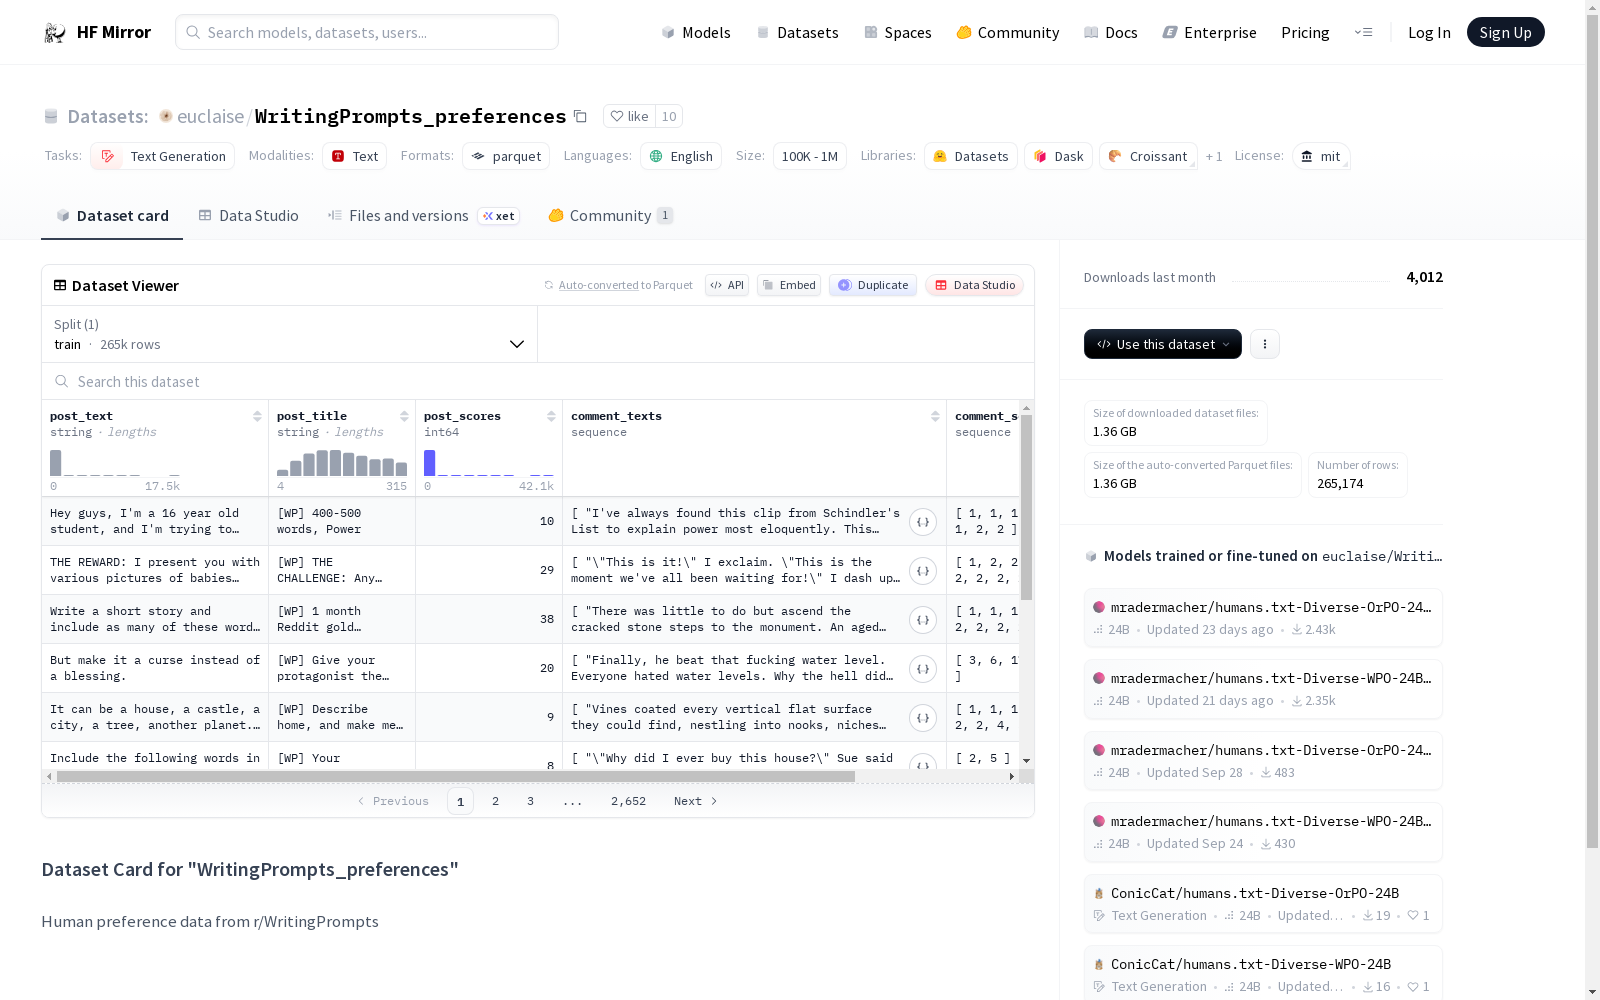The height and width of the screenshot is (1000, 1600).
Task: Click the main search models input
Action: click(x=367, y=32)
